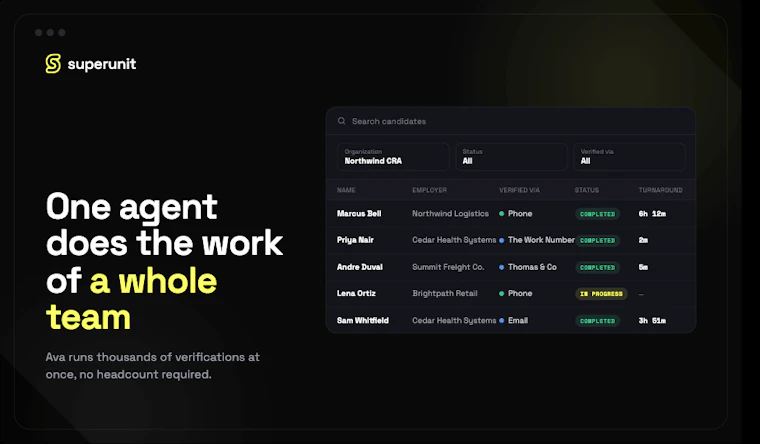Viewport: 760px width, 444px height.
Task: Click the 2m turnaround value
Action: click(643, 240)
